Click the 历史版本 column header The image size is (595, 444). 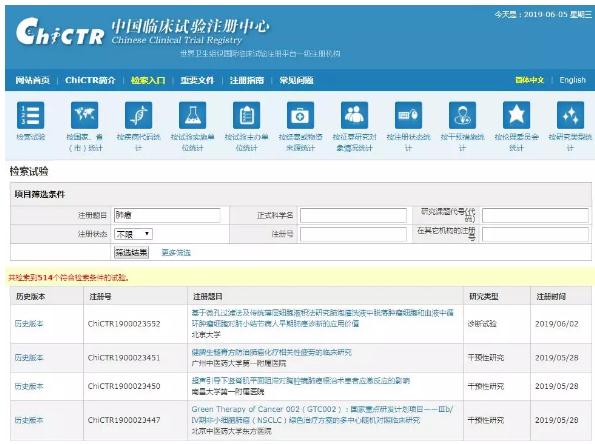pos(31,296)
